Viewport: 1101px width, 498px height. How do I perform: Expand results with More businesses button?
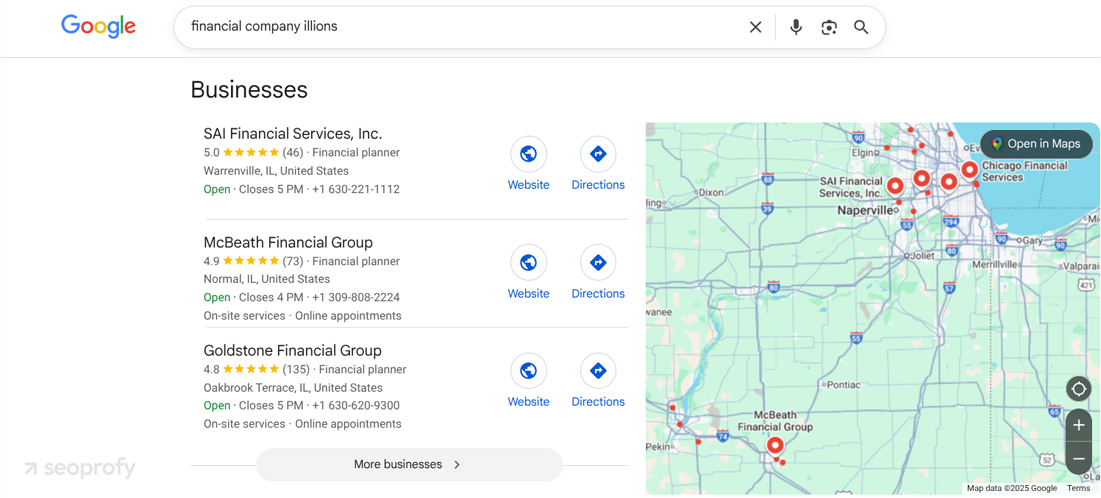(409, 464)
